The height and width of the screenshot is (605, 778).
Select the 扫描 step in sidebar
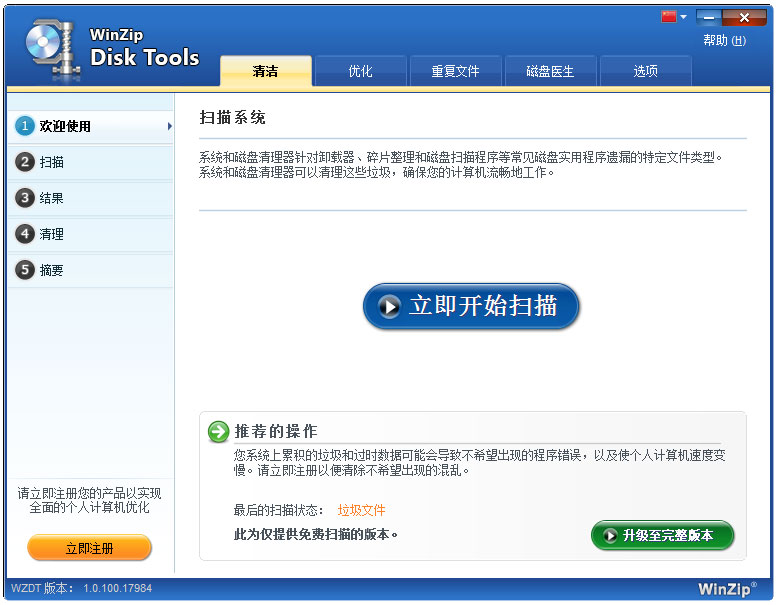click(x=90, y=162)
